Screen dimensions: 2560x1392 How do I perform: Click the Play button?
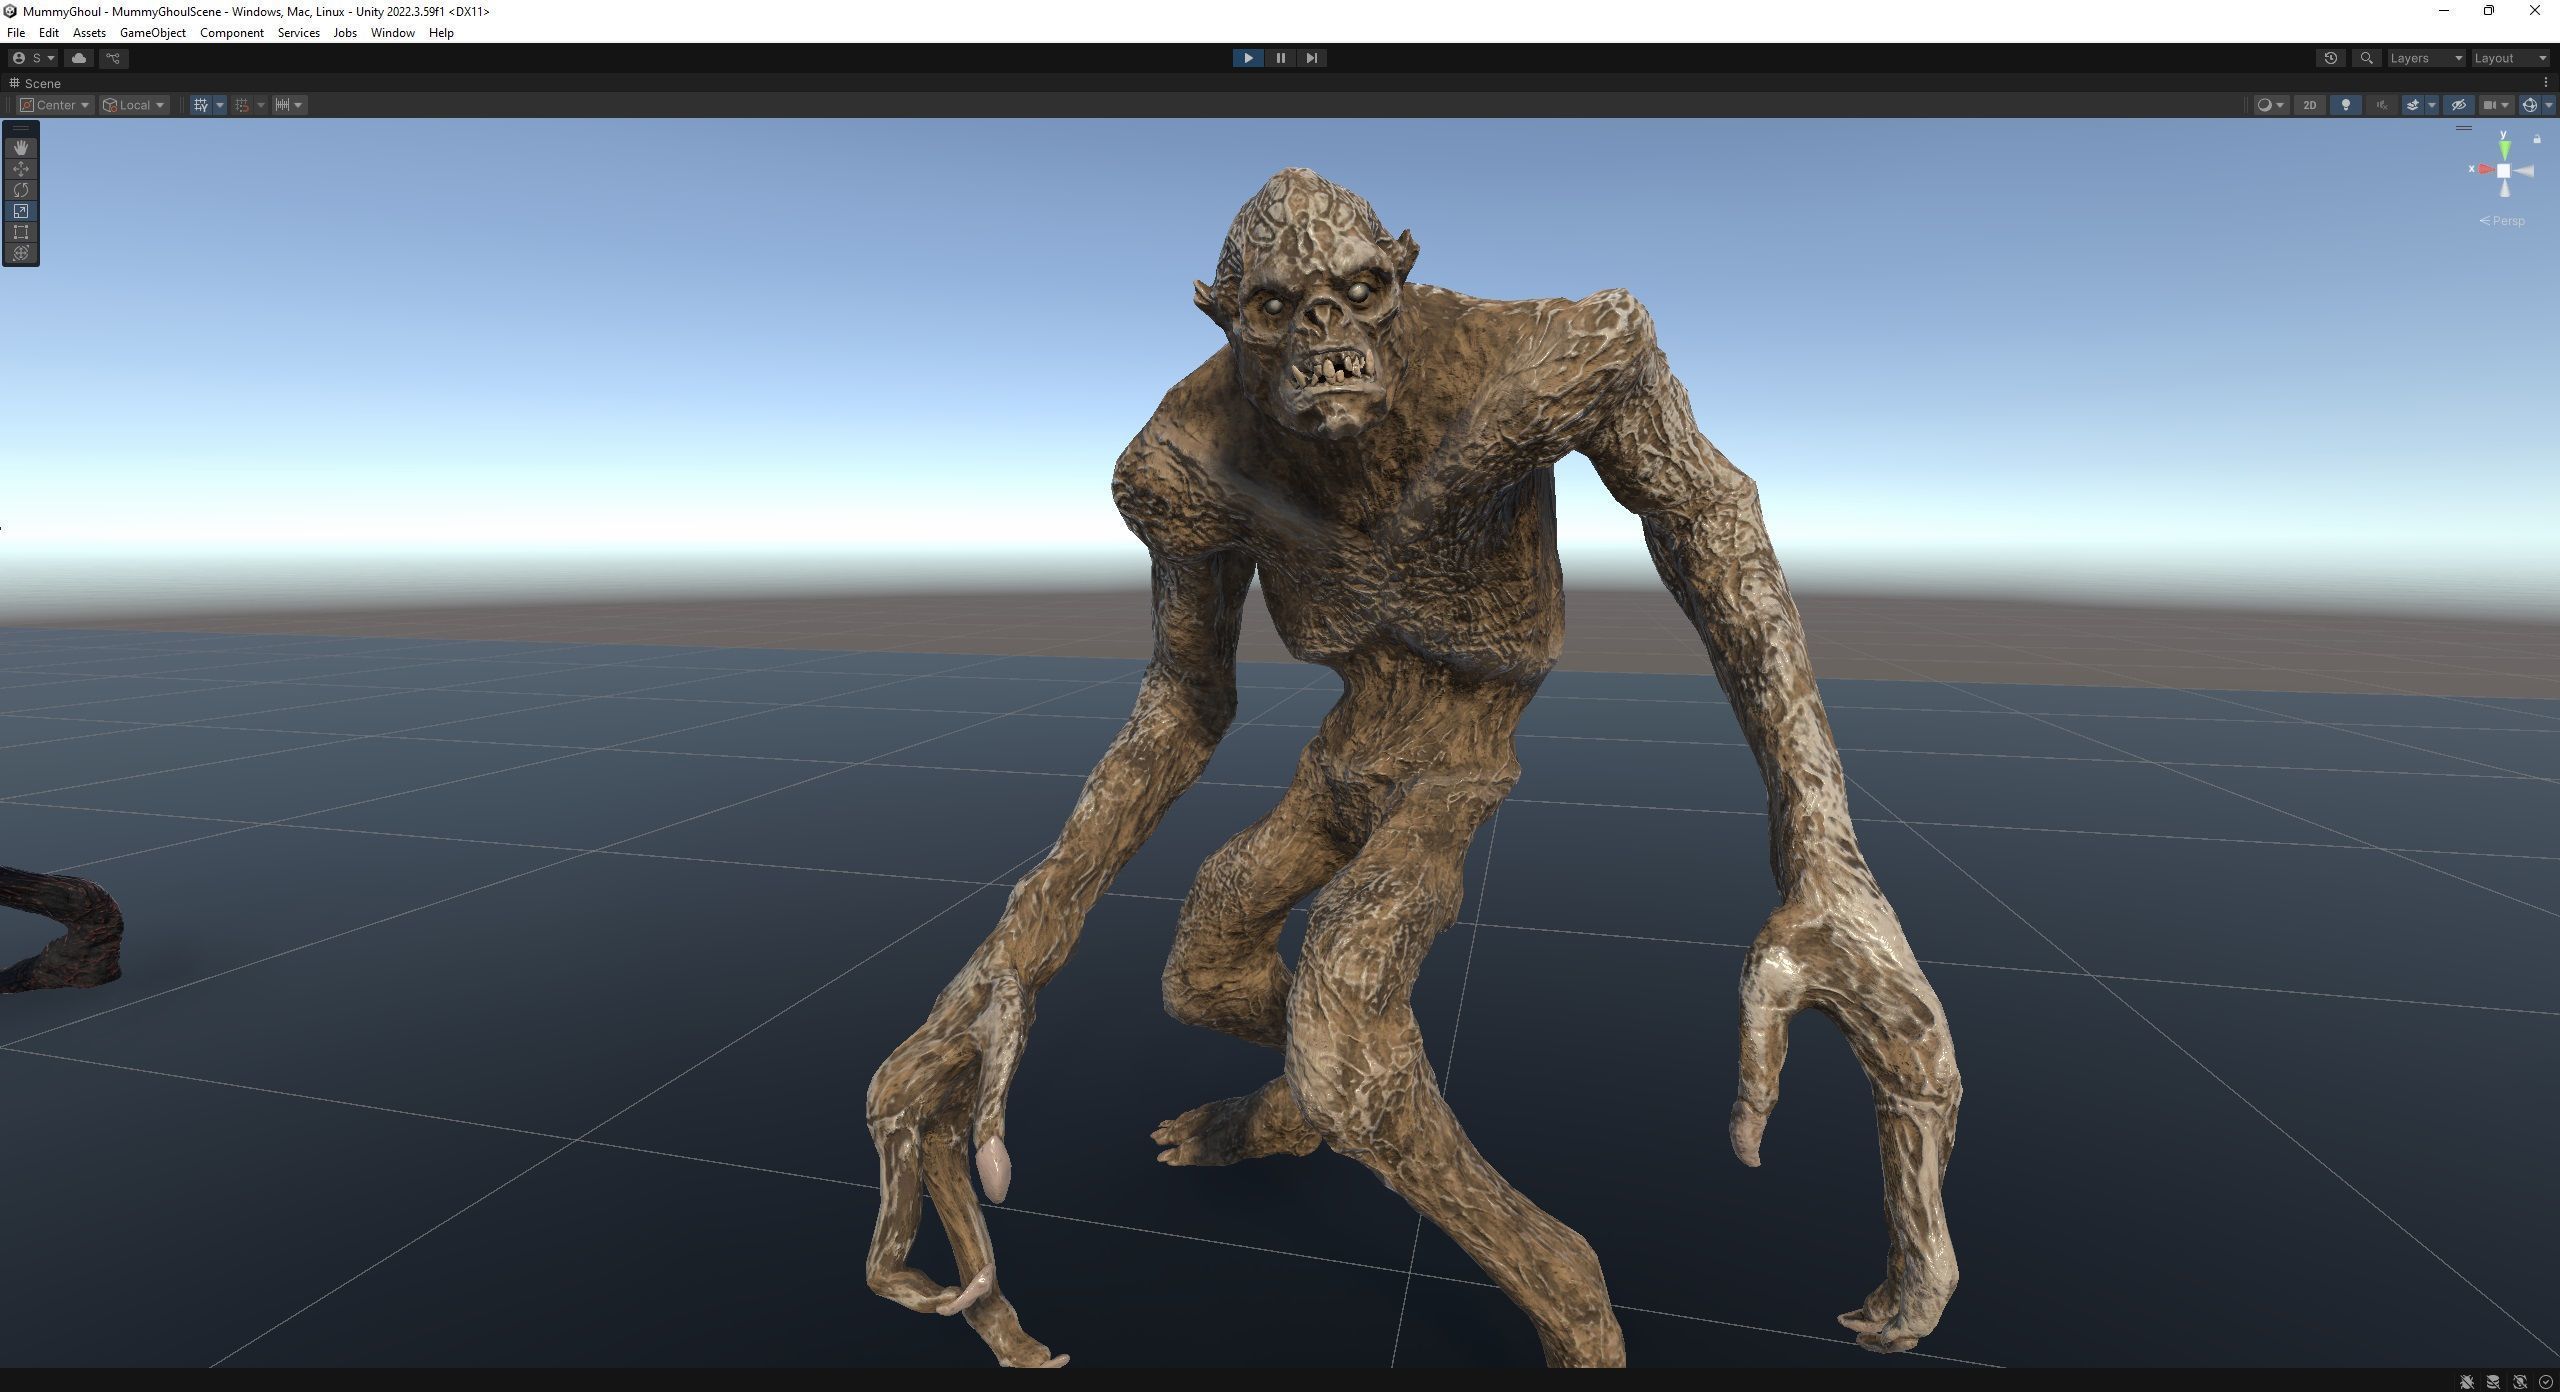(1248, 58)
